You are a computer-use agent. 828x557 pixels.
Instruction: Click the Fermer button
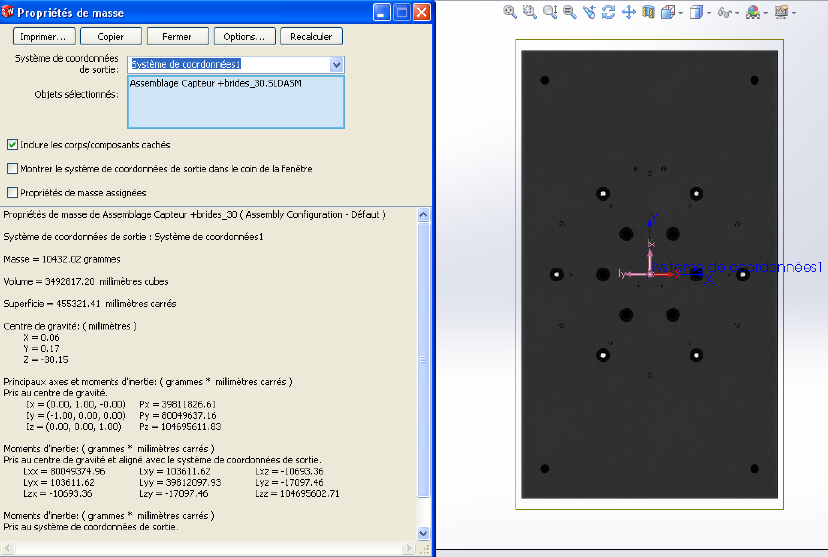coord(177,36)
